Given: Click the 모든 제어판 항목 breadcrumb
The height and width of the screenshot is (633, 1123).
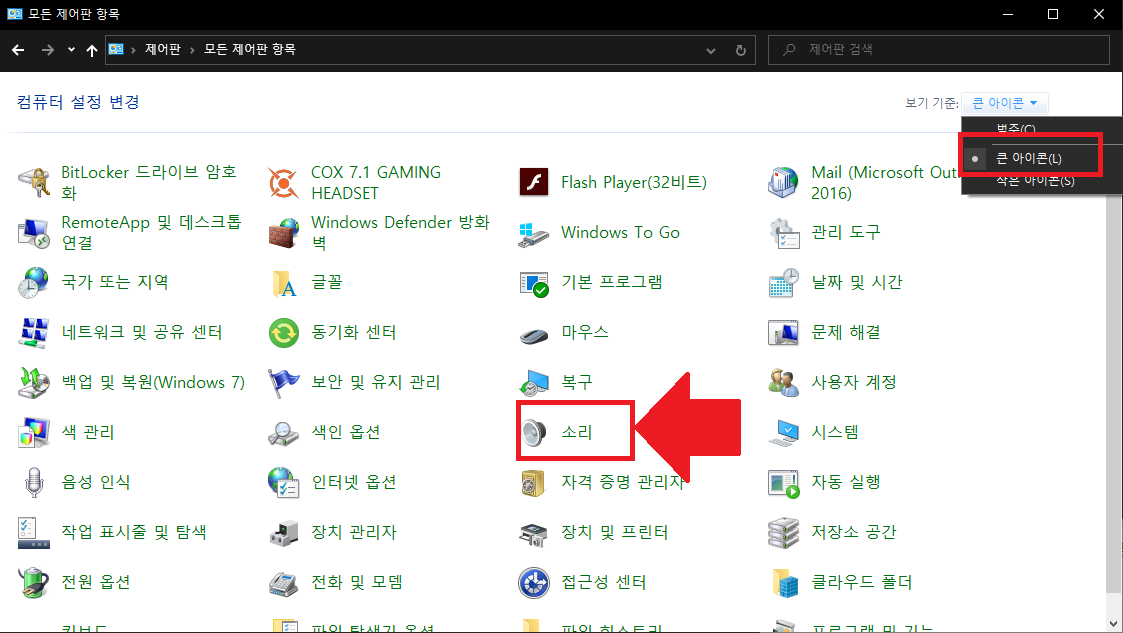Looking at the screenshot, I should pyautogui.click(x=249, y=49).
